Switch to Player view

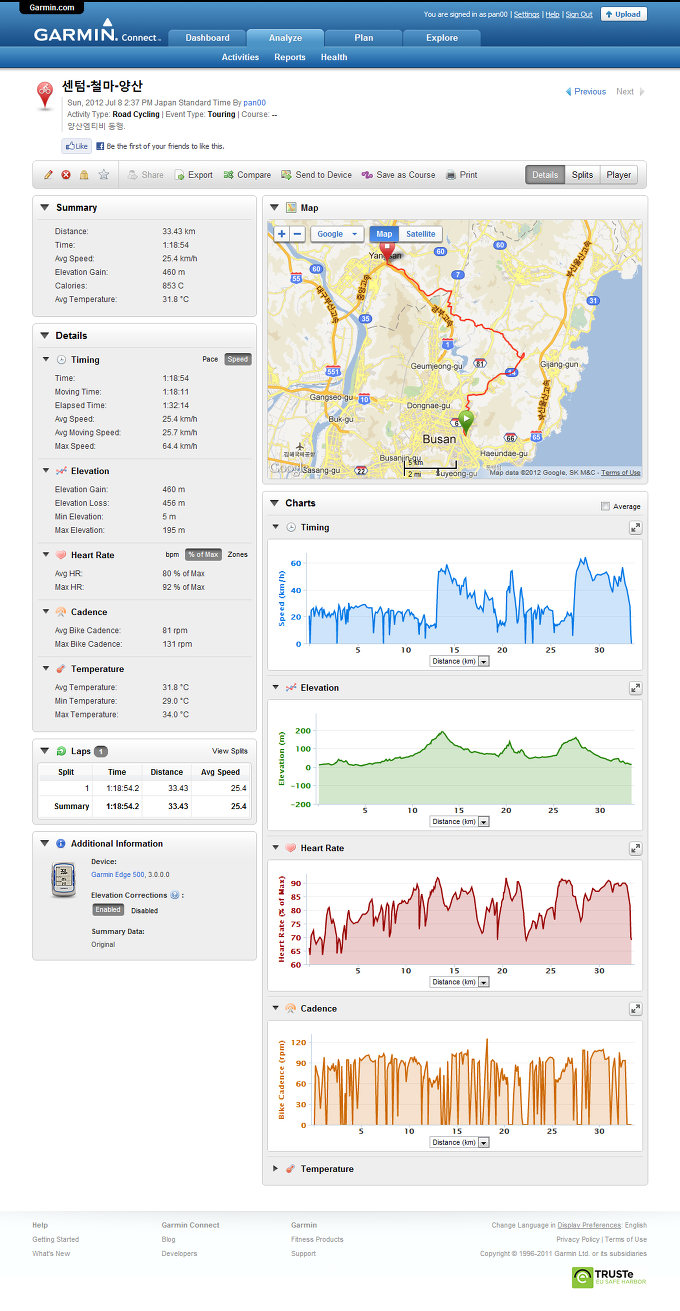pos(619,175)
